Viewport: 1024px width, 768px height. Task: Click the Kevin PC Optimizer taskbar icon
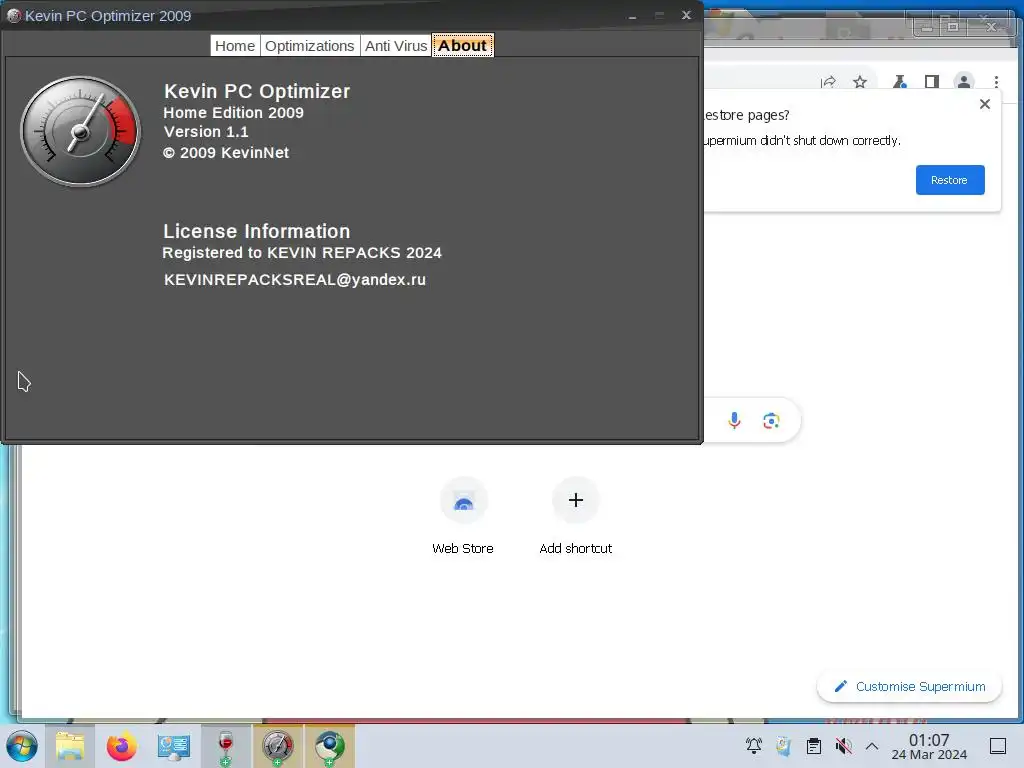point(278,746)
